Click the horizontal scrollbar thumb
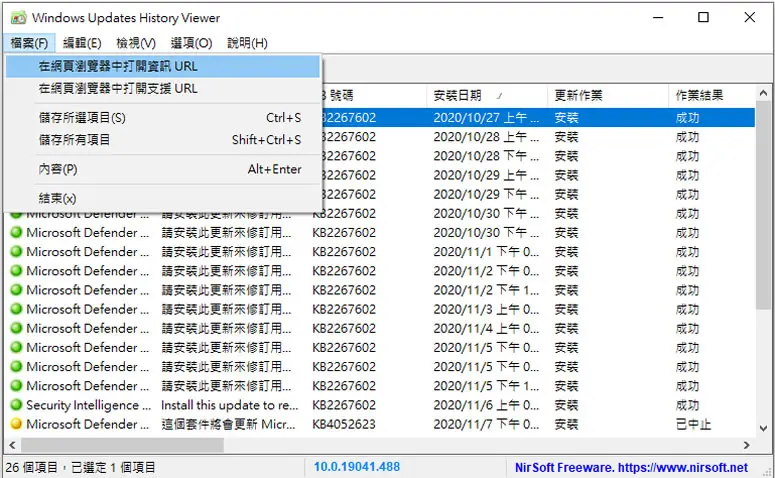Image resolution: width=775 pixels, height=478 pixels. pyautogui.click(x=122, y=445)
